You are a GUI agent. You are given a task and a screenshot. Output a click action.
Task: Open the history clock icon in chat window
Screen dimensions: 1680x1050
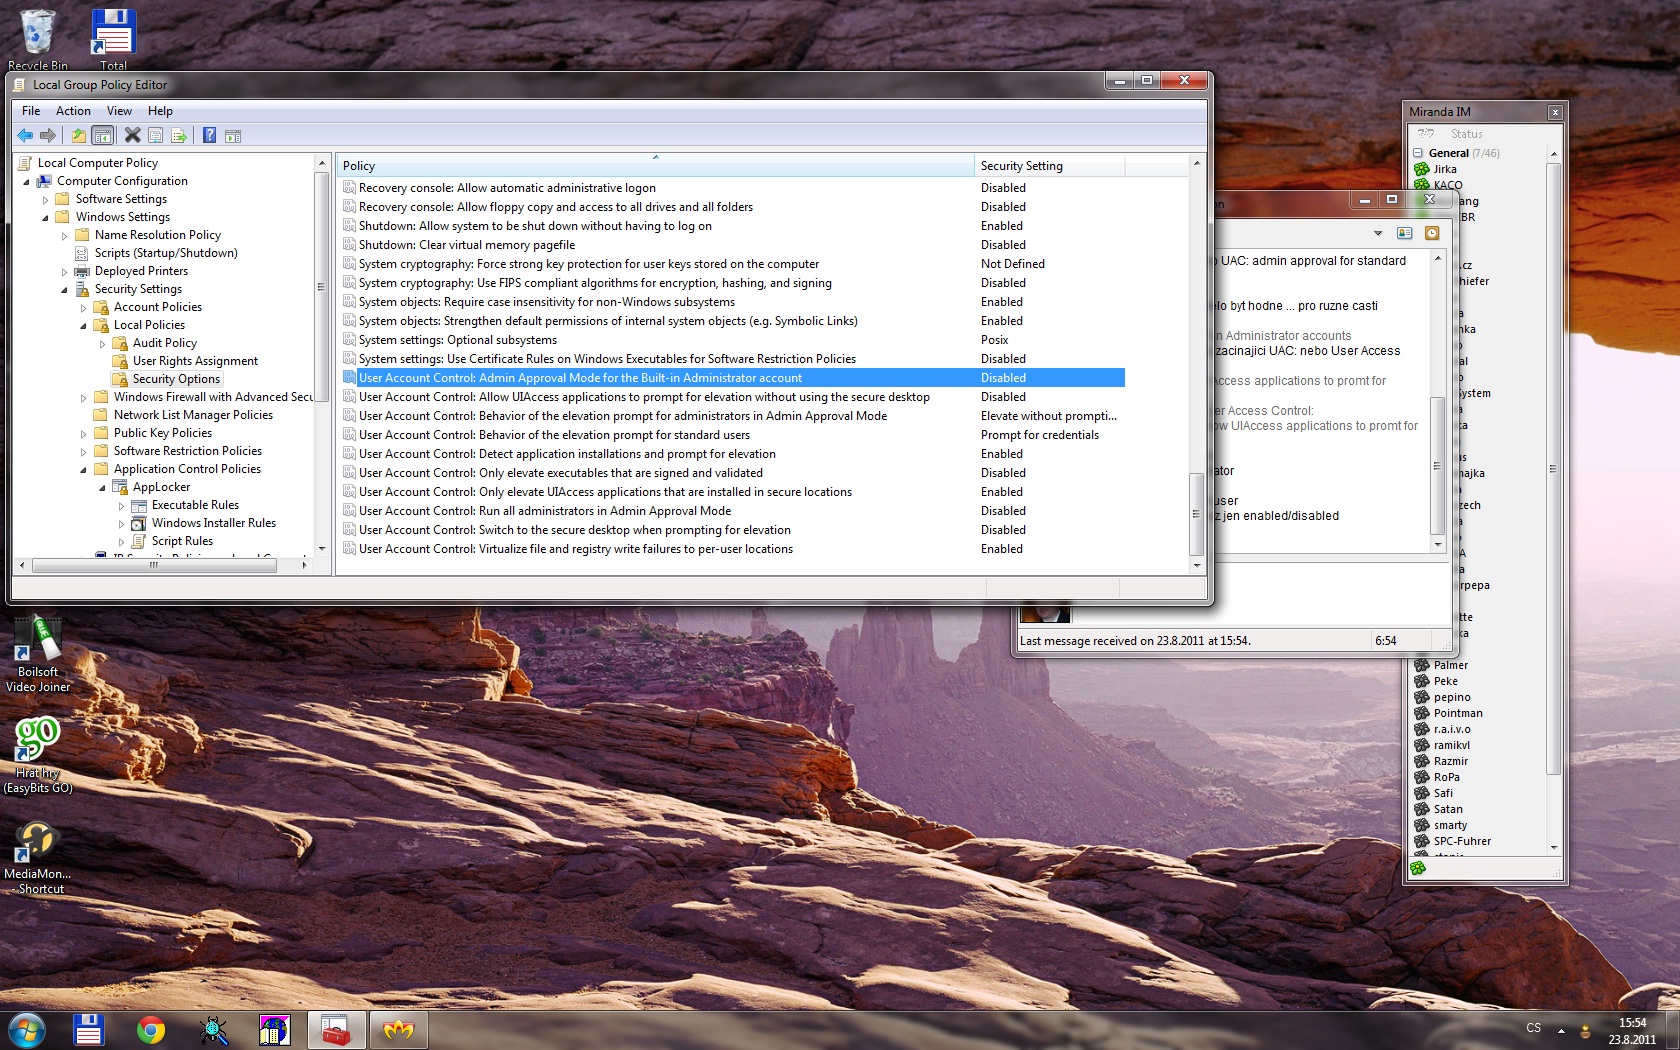click(x=1432, y=233)
